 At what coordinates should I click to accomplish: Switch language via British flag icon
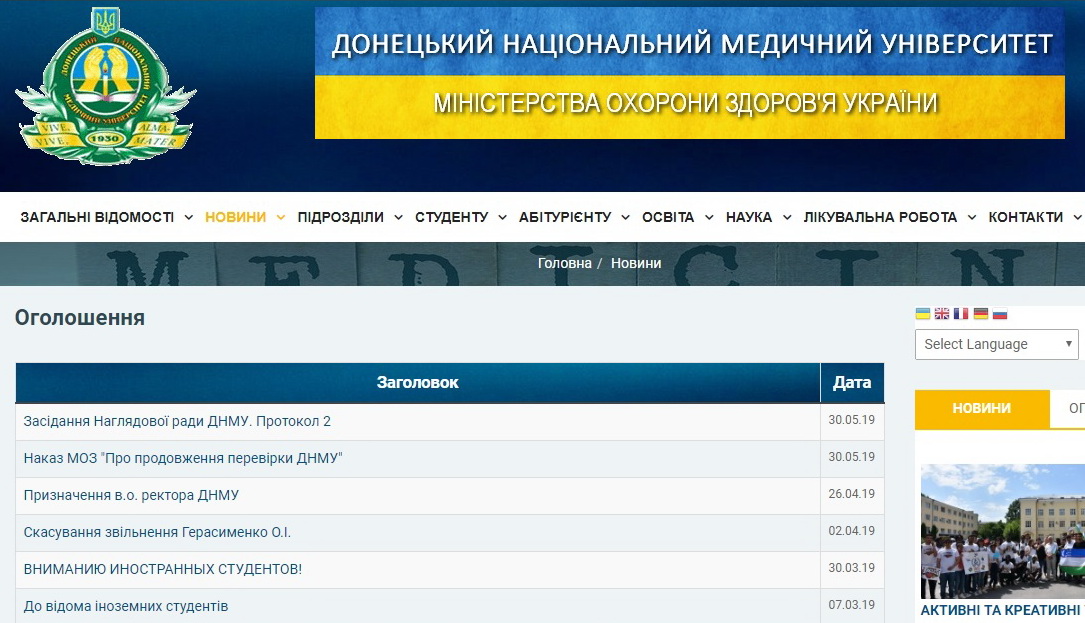coord(942,314)
